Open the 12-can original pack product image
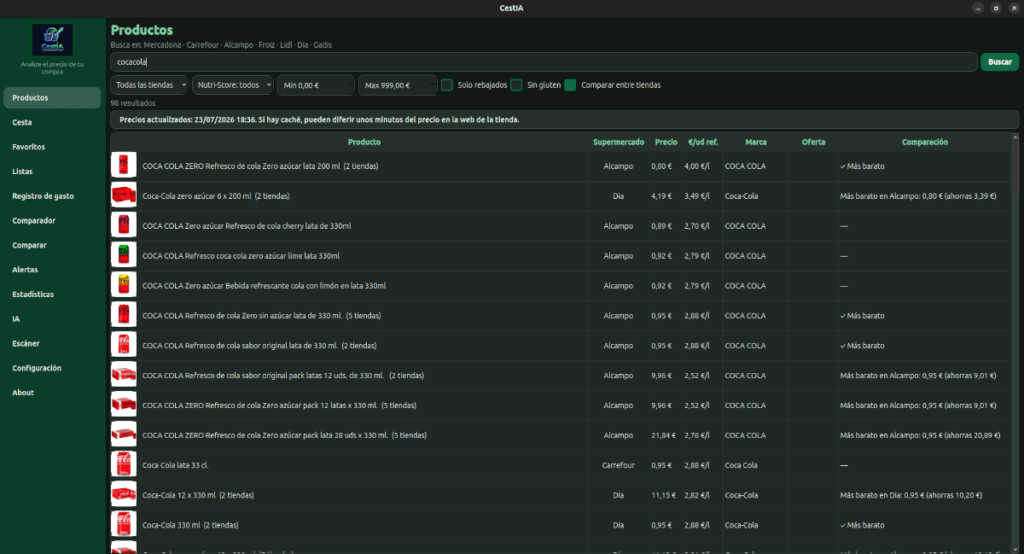The height and width of the screenshot is (554, 1024). (123, 375)
